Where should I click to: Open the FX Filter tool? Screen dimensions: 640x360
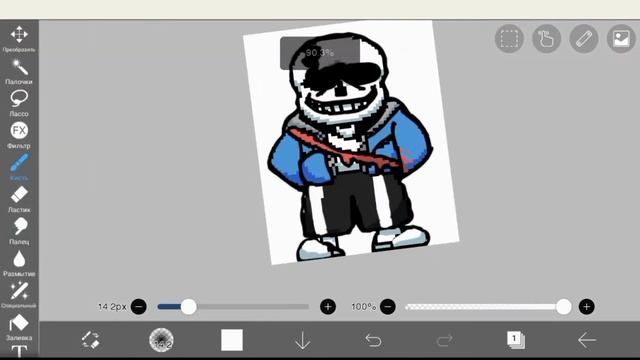(19, 135)
